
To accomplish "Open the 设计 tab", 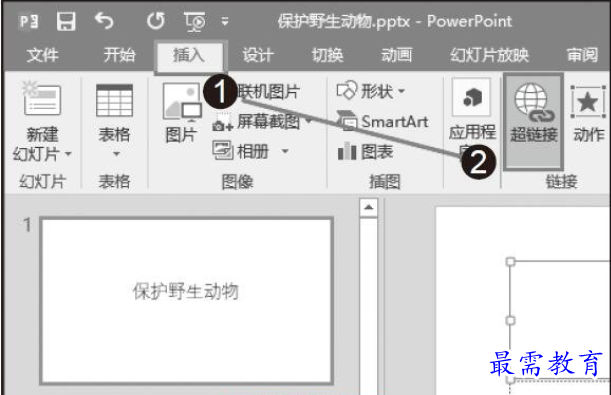I will click(x=258, y=55).
